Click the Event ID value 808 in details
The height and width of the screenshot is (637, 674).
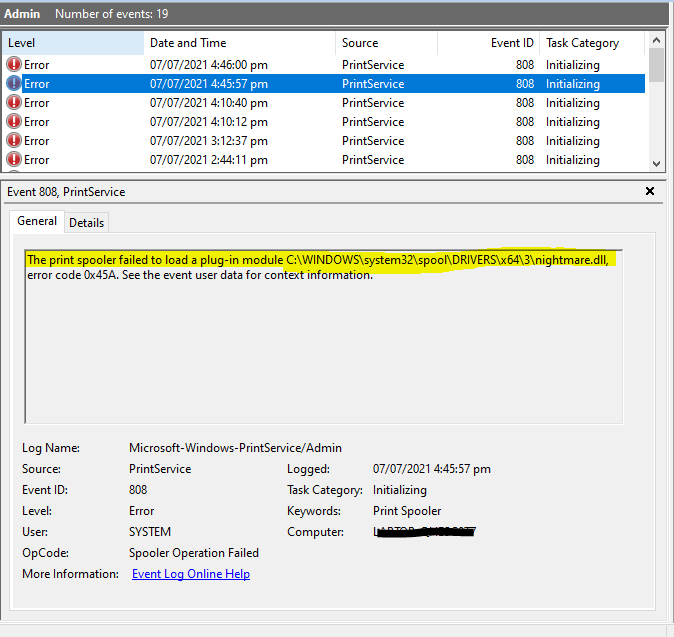[138, 490]
